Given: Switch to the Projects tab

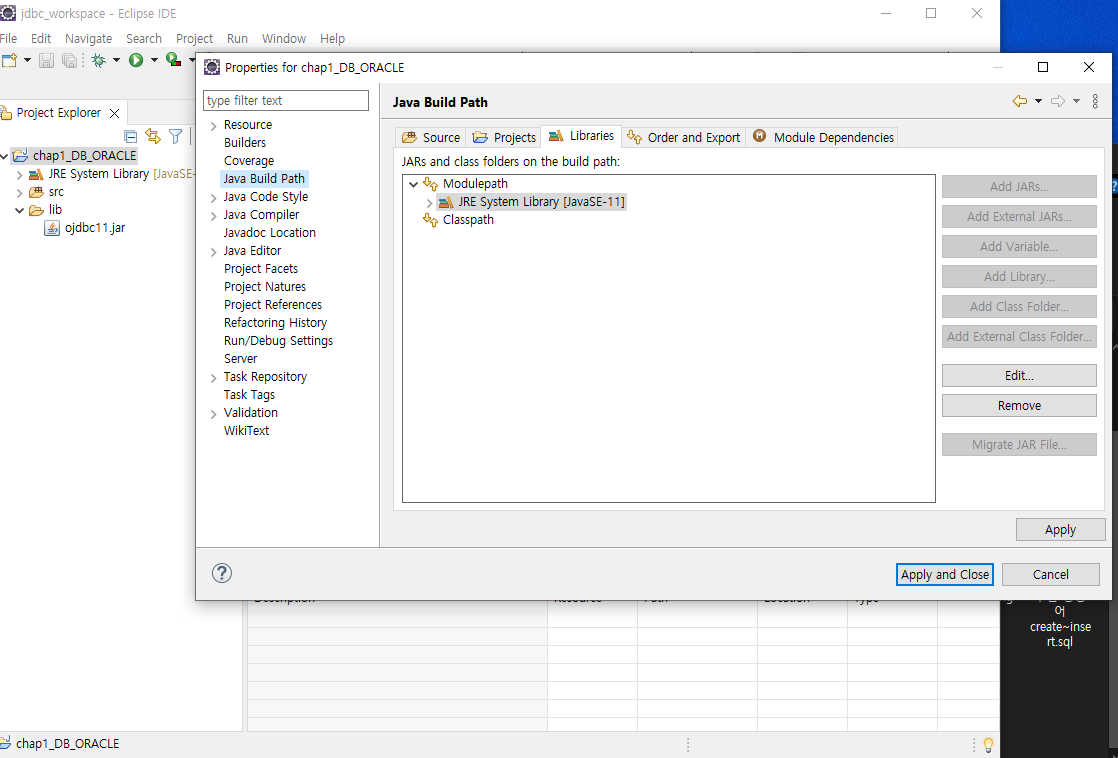Looking at the screenshot, I should pos(504,137).
